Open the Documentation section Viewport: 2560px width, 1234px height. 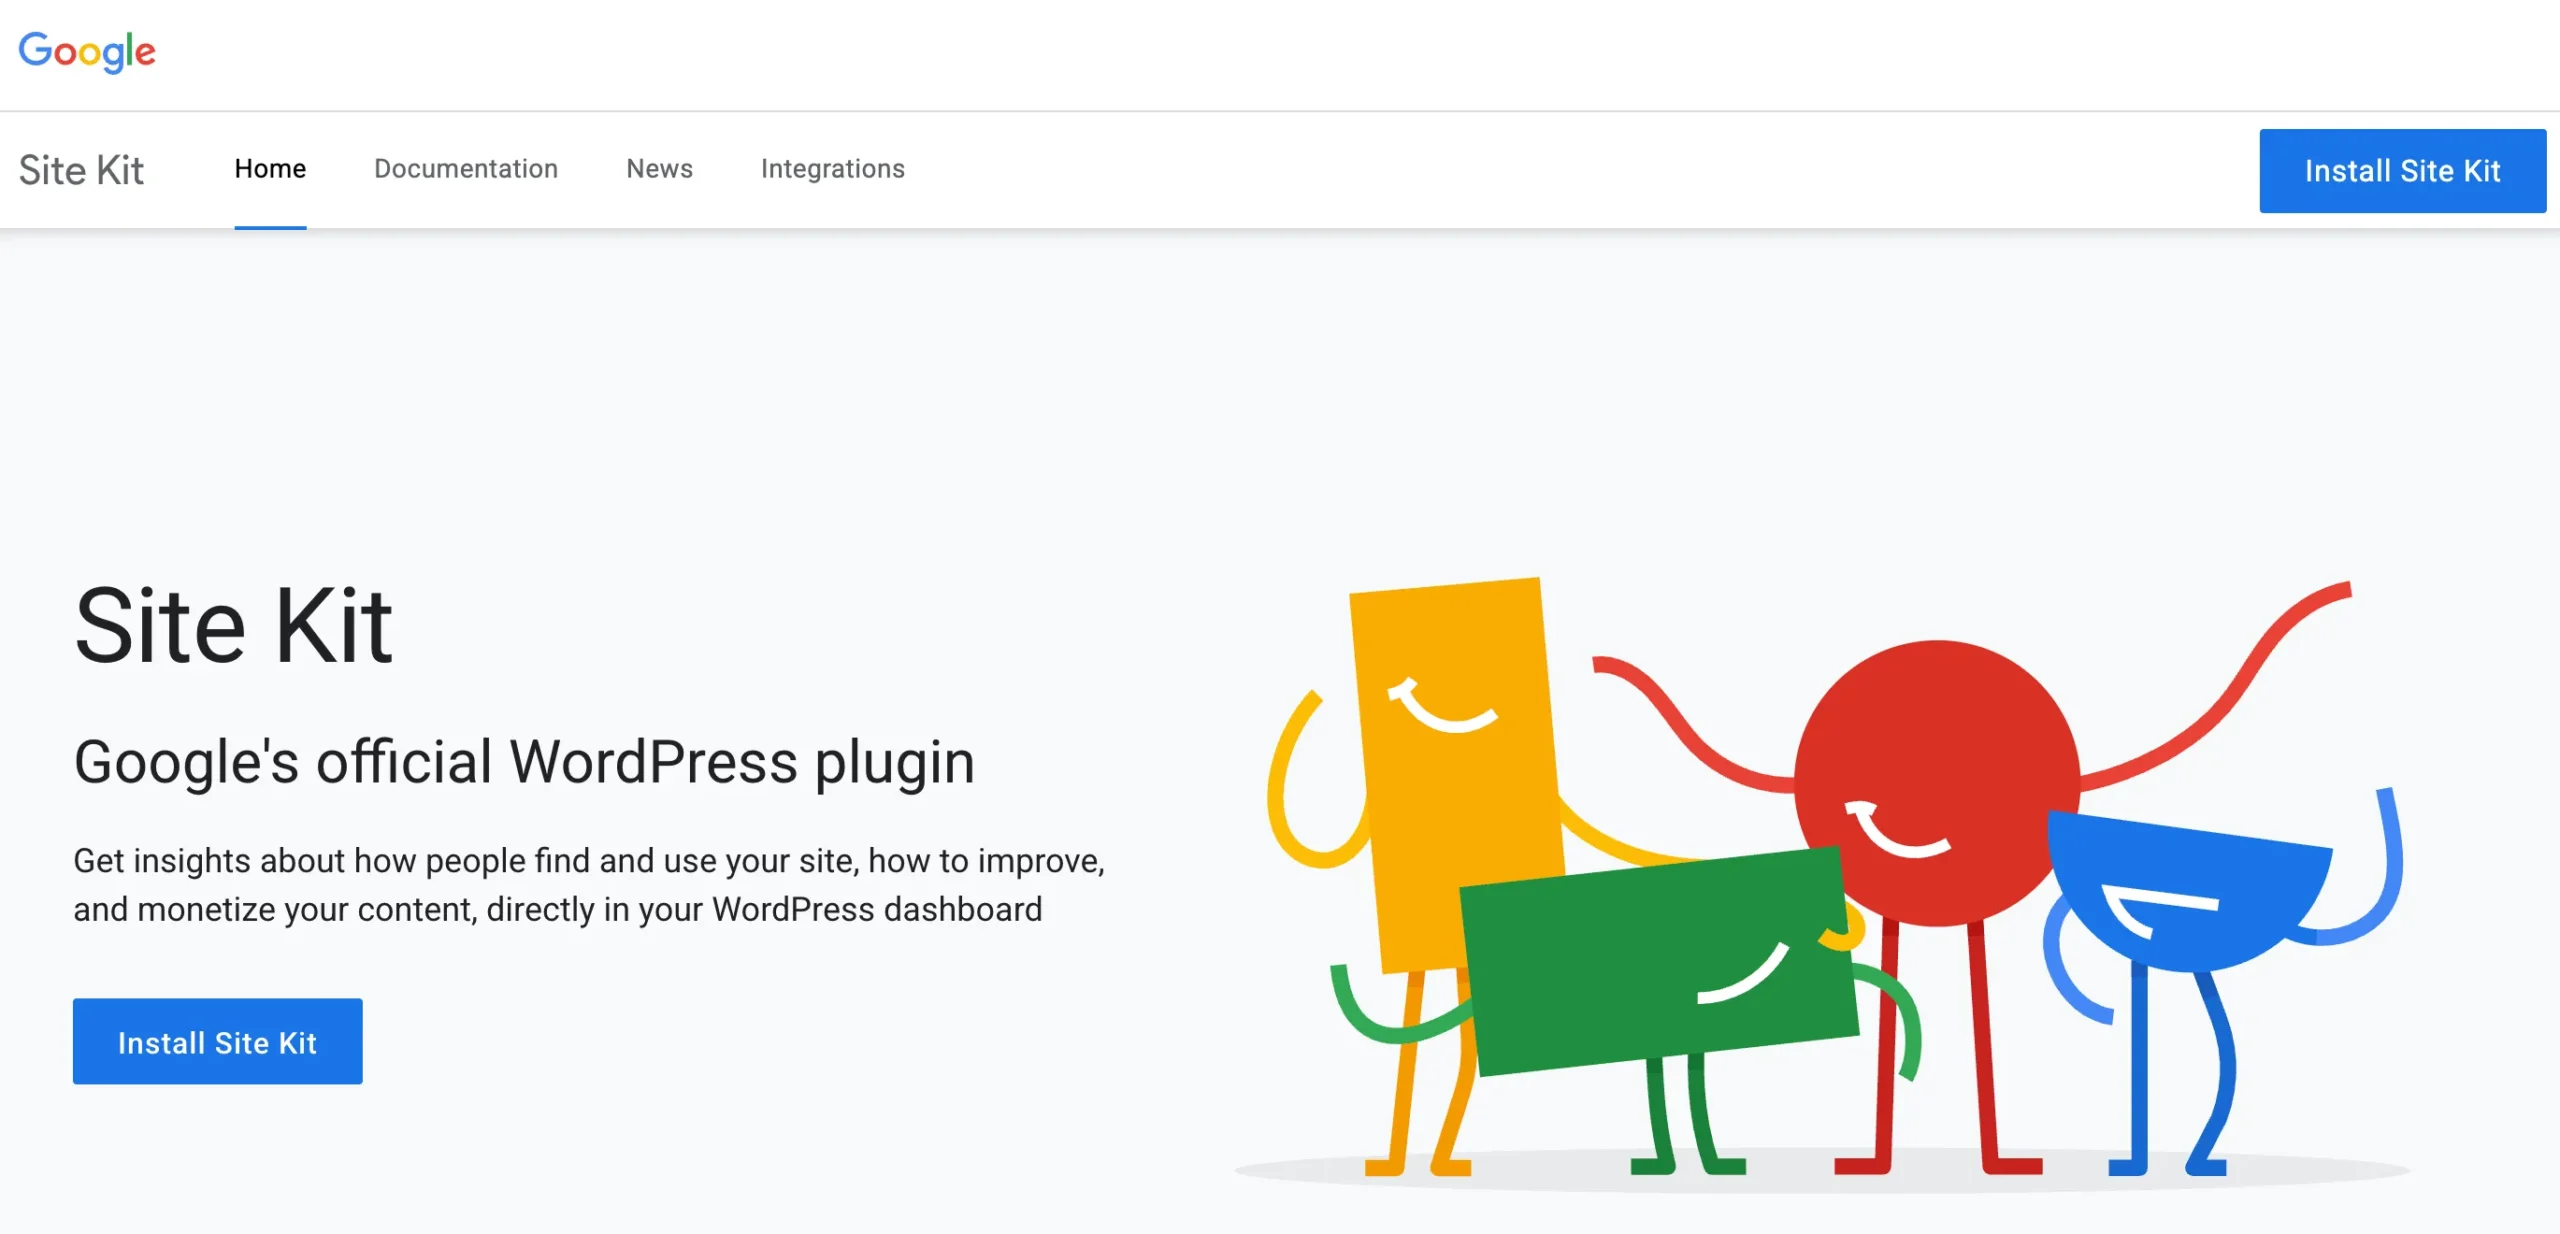(466, 168)
